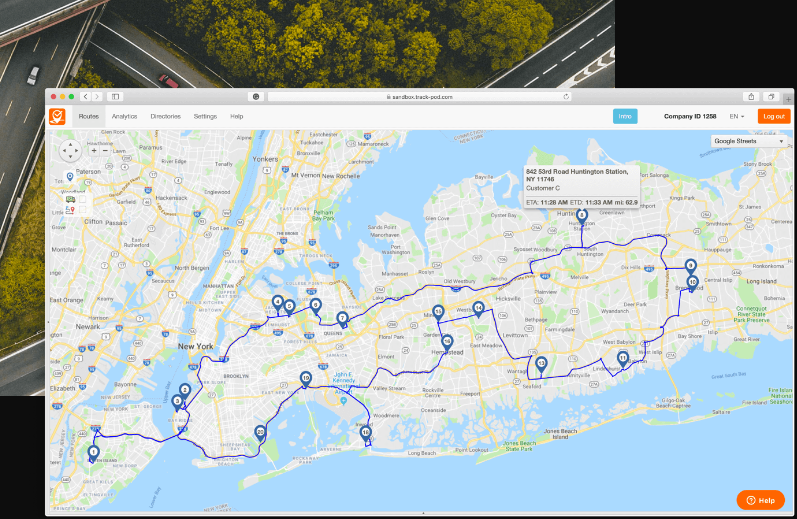Show all tabs with the tab overview icon
This screenshot has height=519, width=797.
click(x=771, y=97)
